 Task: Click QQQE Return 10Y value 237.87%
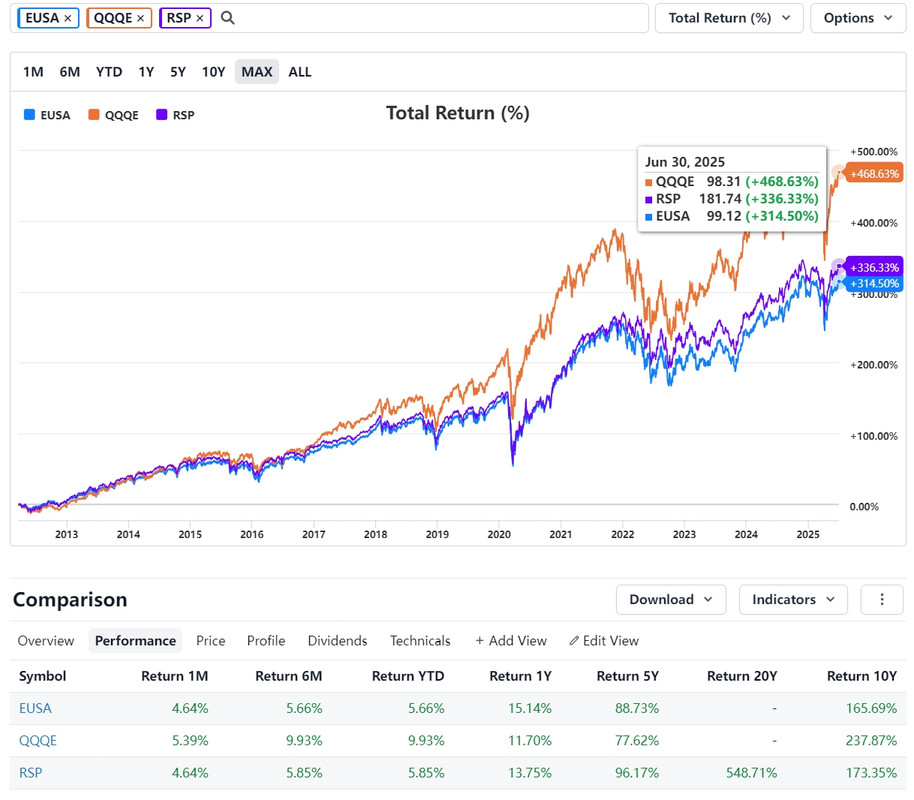(x=871, y=741)
